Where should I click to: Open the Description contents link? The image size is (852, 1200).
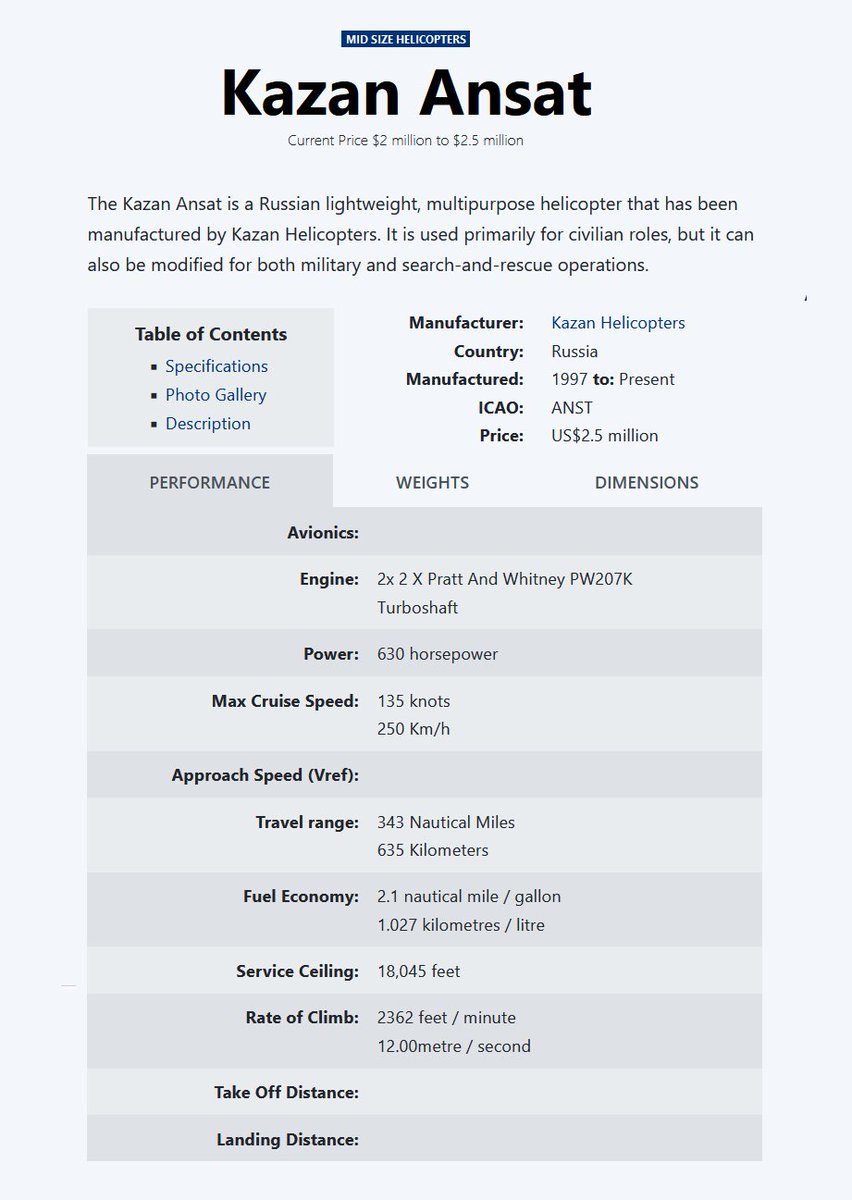click(208, 423)
